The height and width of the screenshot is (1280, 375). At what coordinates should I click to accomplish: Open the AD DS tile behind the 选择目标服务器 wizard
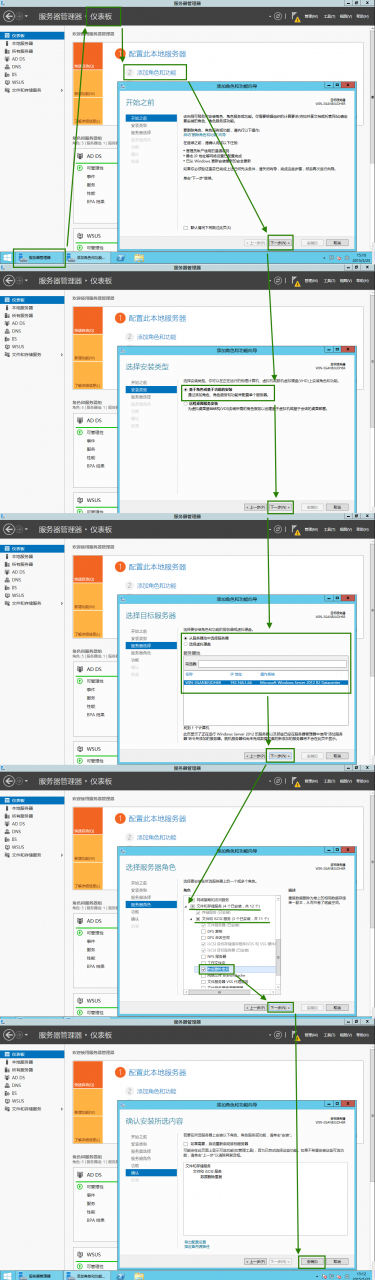pyautogui.click(x=94, y=669)
